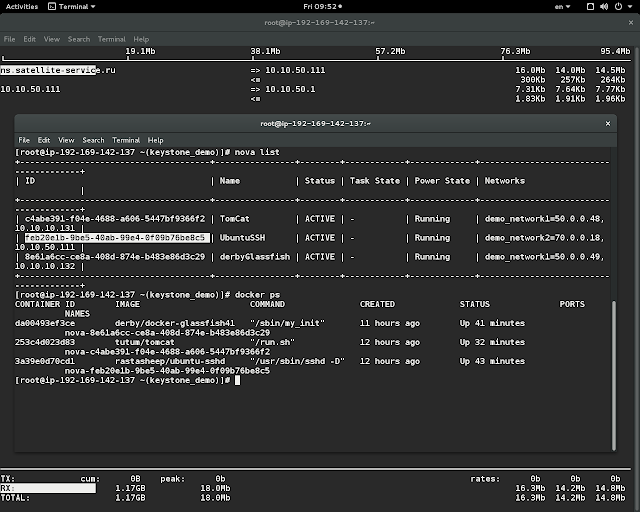Click the 'docker ps' command text
Screen dimensions: 640x512
click(257, 295)
